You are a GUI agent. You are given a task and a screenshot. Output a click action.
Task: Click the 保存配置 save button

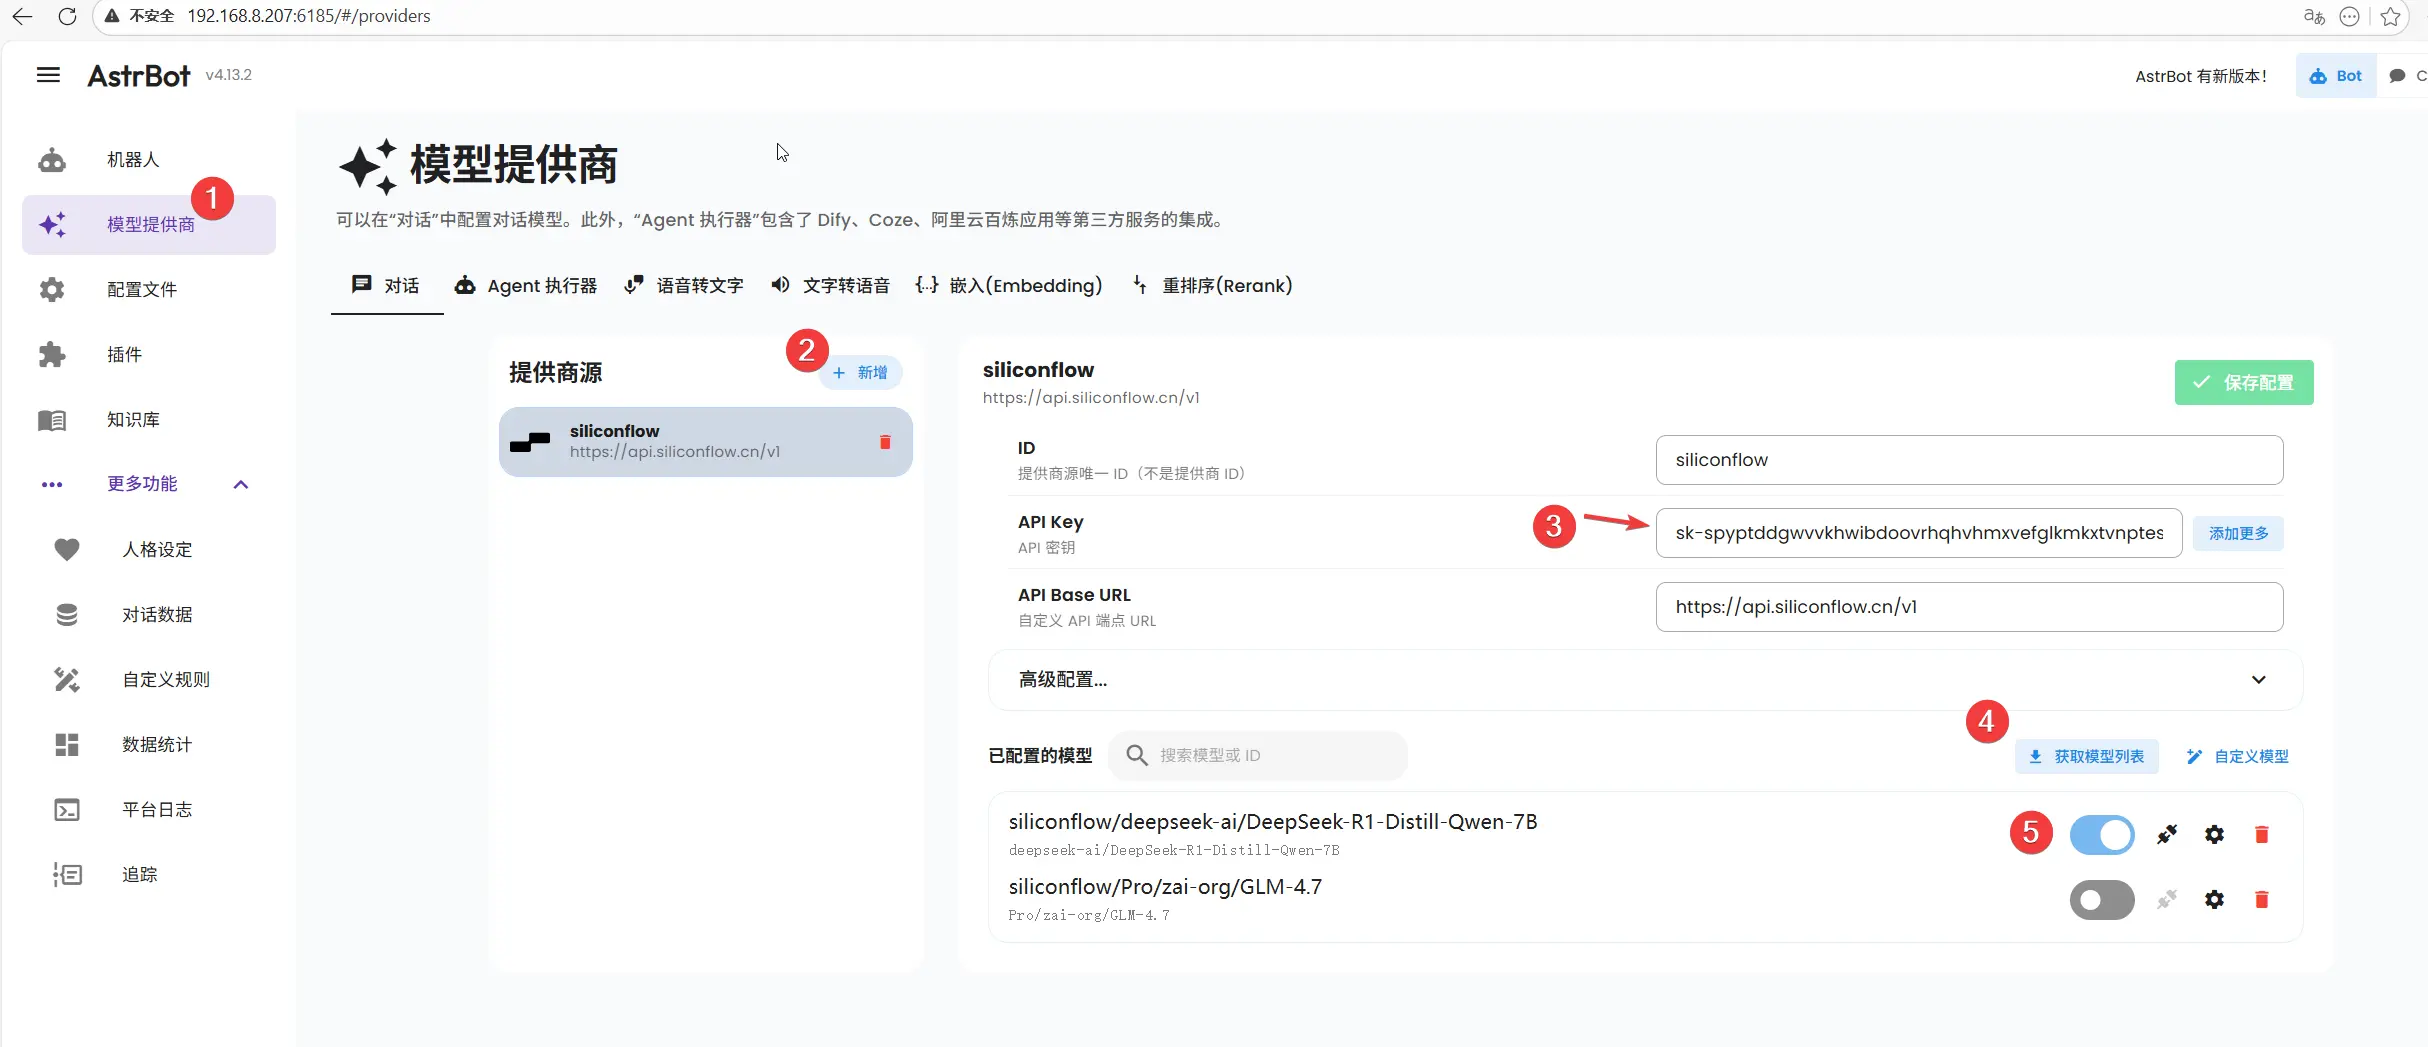pos(2243,383)
